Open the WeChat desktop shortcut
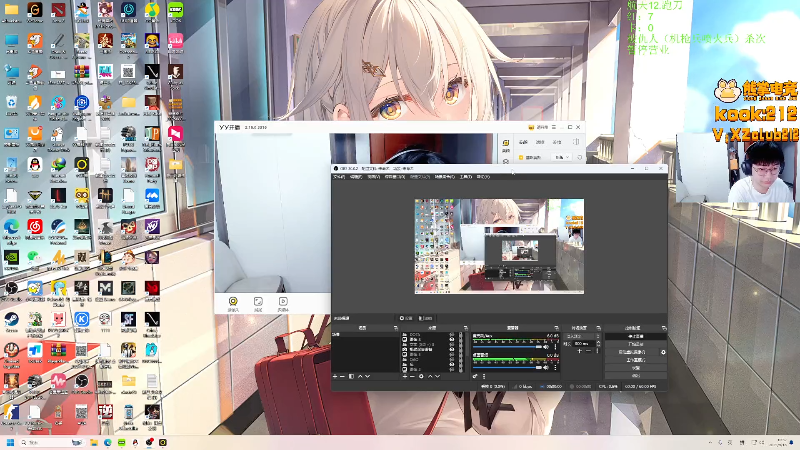Viewport: 800px width, 450px height. [35, 257]
